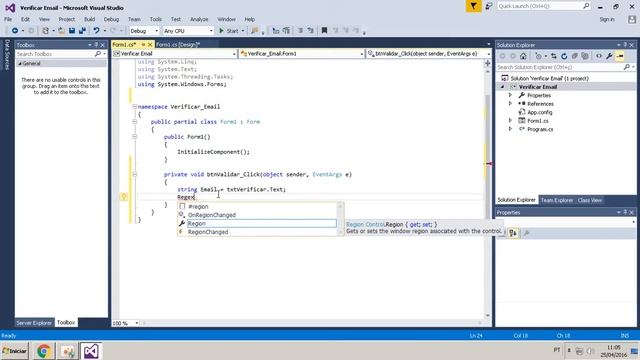Click the New Project toolbar icon
The image size is (640, 360).
(x=46, y=31)
